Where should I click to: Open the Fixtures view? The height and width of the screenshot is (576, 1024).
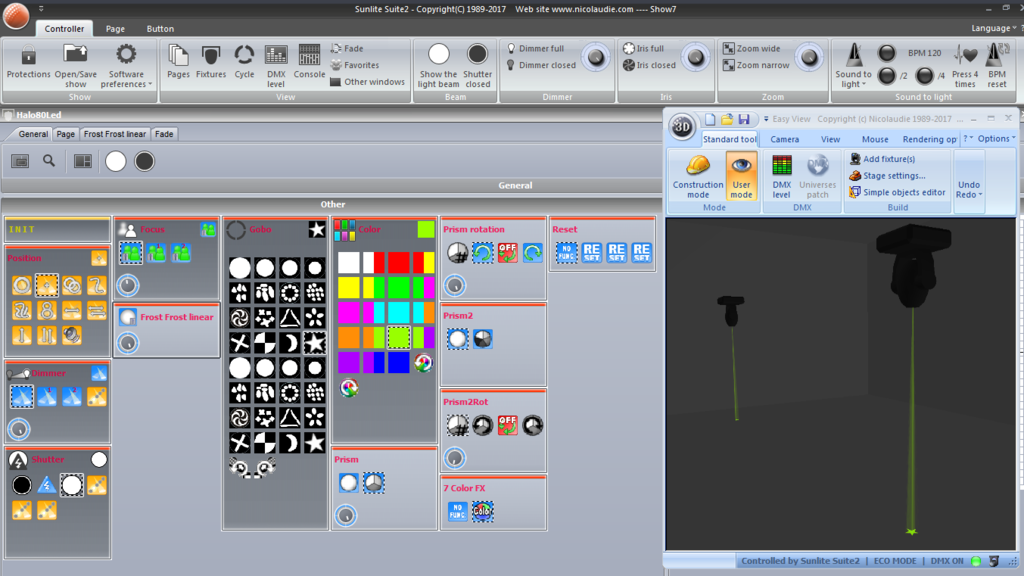(x=211, y=61)
